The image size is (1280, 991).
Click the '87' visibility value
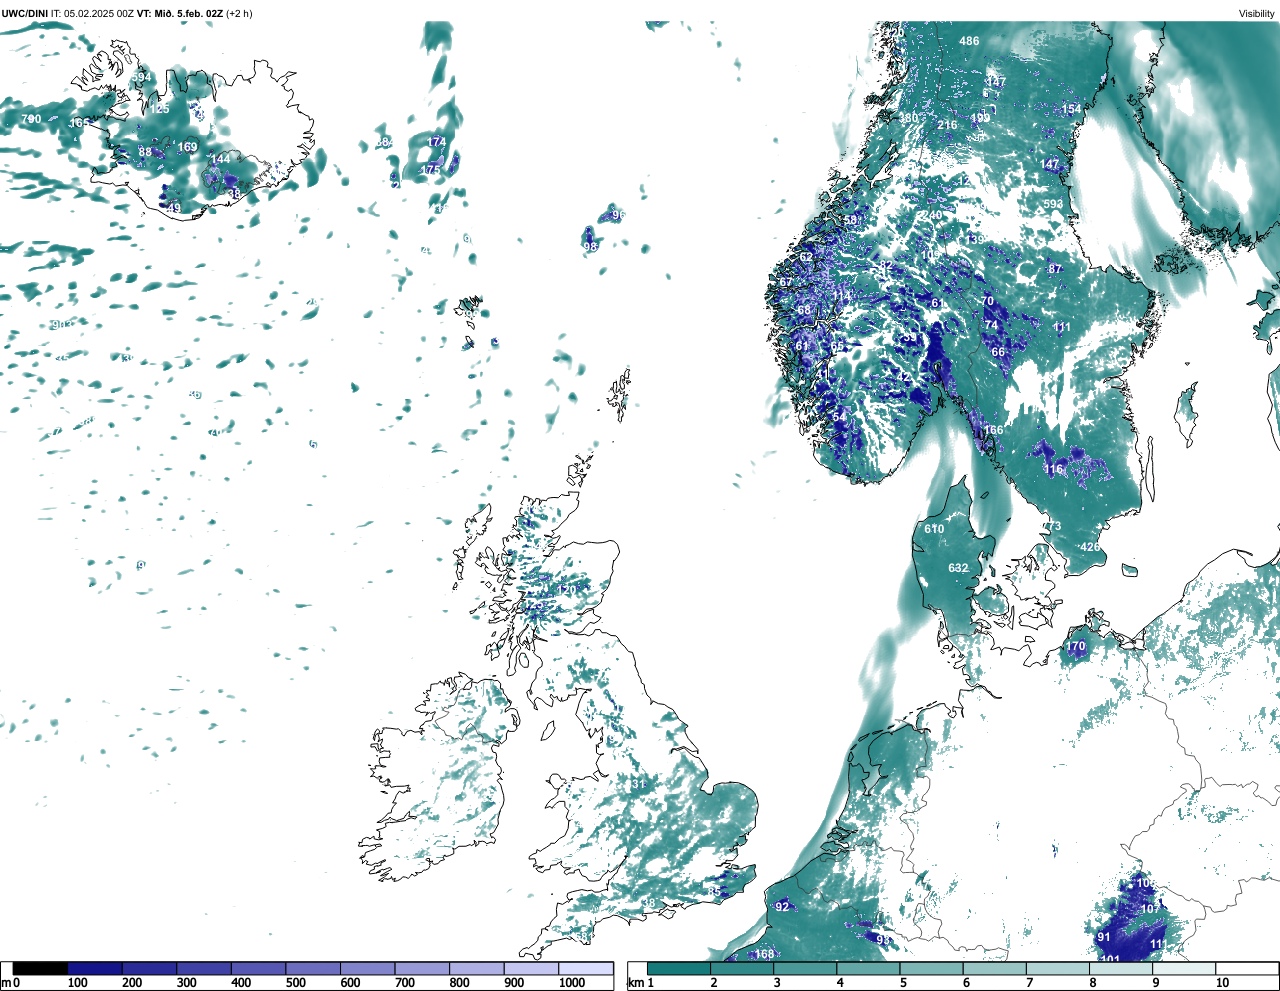tap(1054, 269)
